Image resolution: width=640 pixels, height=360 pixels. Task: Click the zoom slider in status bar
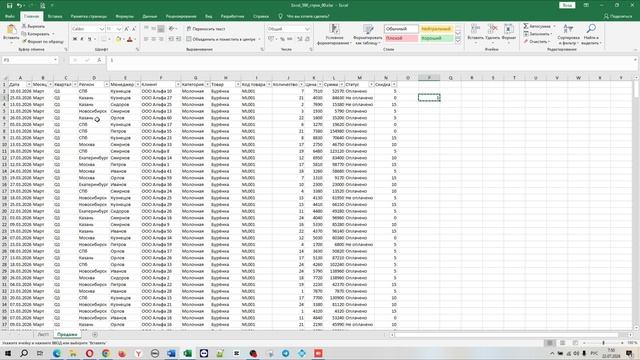(603, 343)
